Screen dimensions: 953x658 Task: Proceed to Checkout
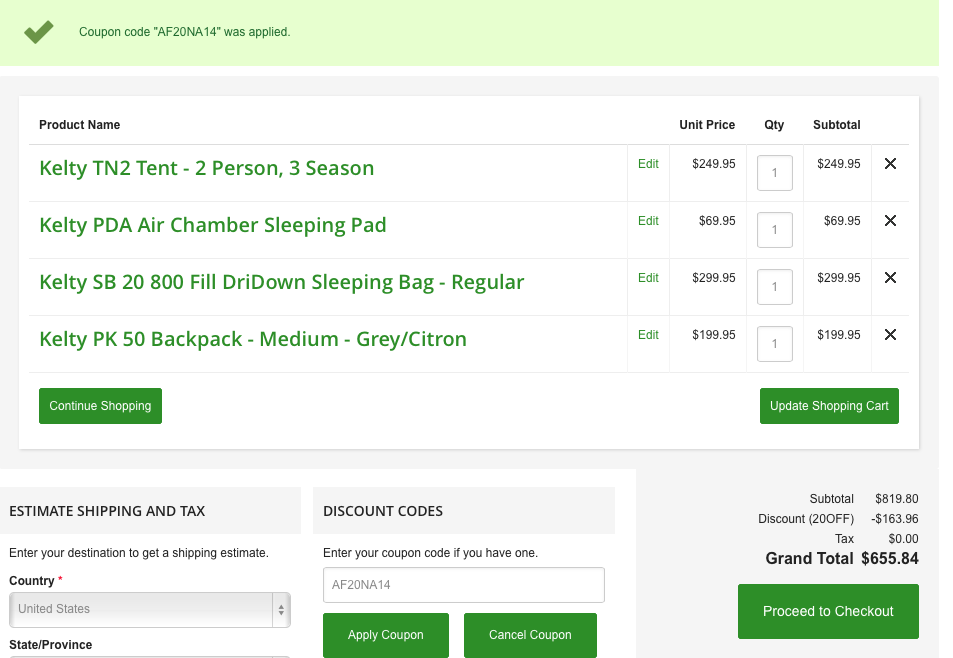click(x=828, y=611)
